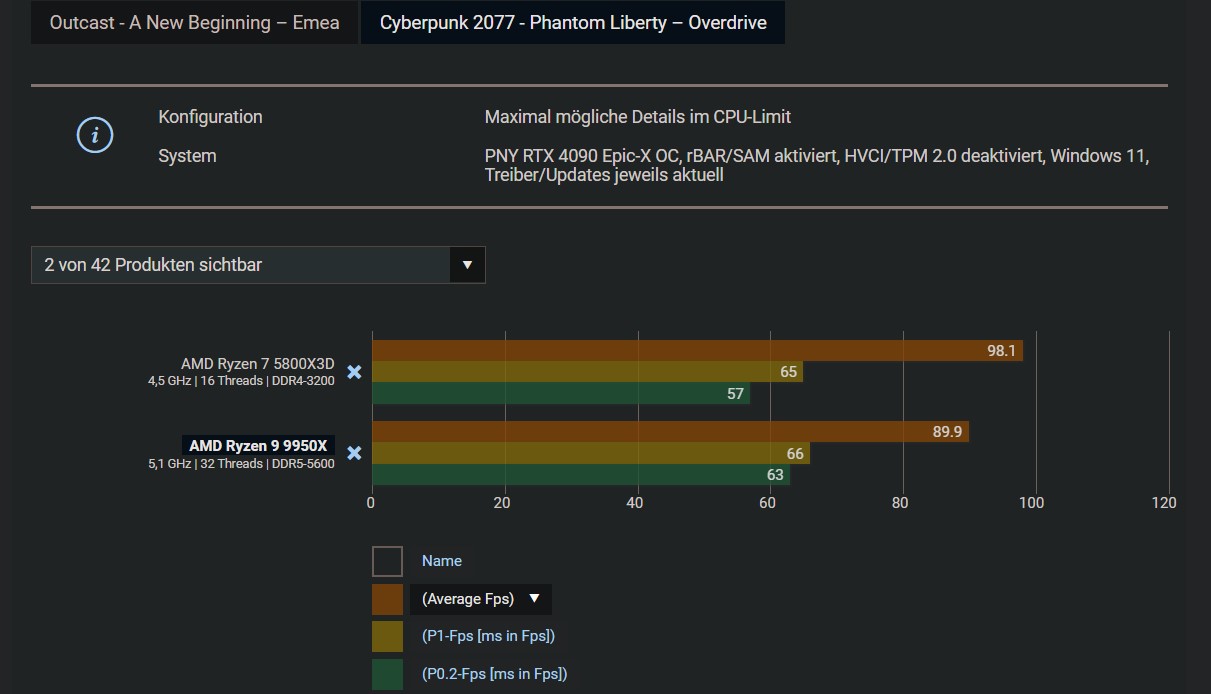Remove AMD Ryzen 9 9950X with X icon
Screen dimensions: 1211x694
[354, 453]
